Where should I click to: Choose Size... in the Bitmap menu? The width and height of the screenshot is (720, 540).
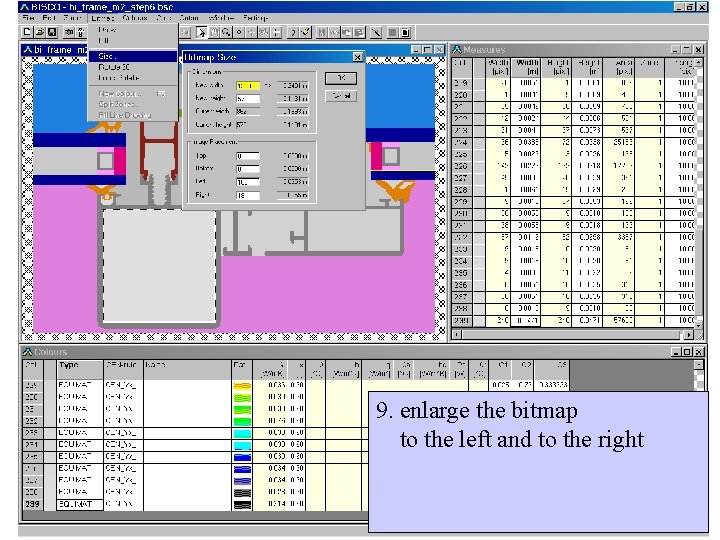pyautogui.click(x=132, y=56)
